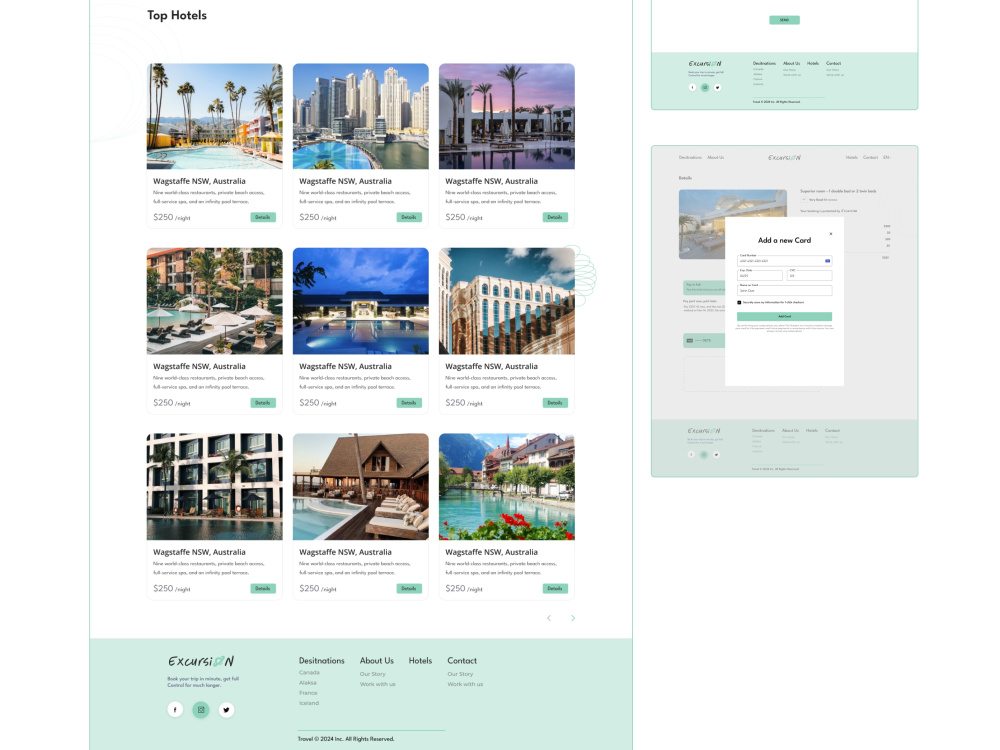Click the Twitter icon in the Top Hotels page footer
1000x750 pixels.
226,709
